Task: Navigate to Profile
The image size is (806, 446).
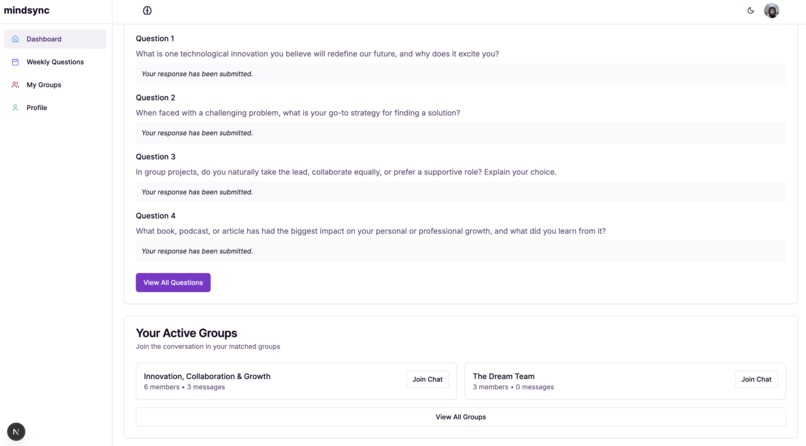Action: pos(55,108)
